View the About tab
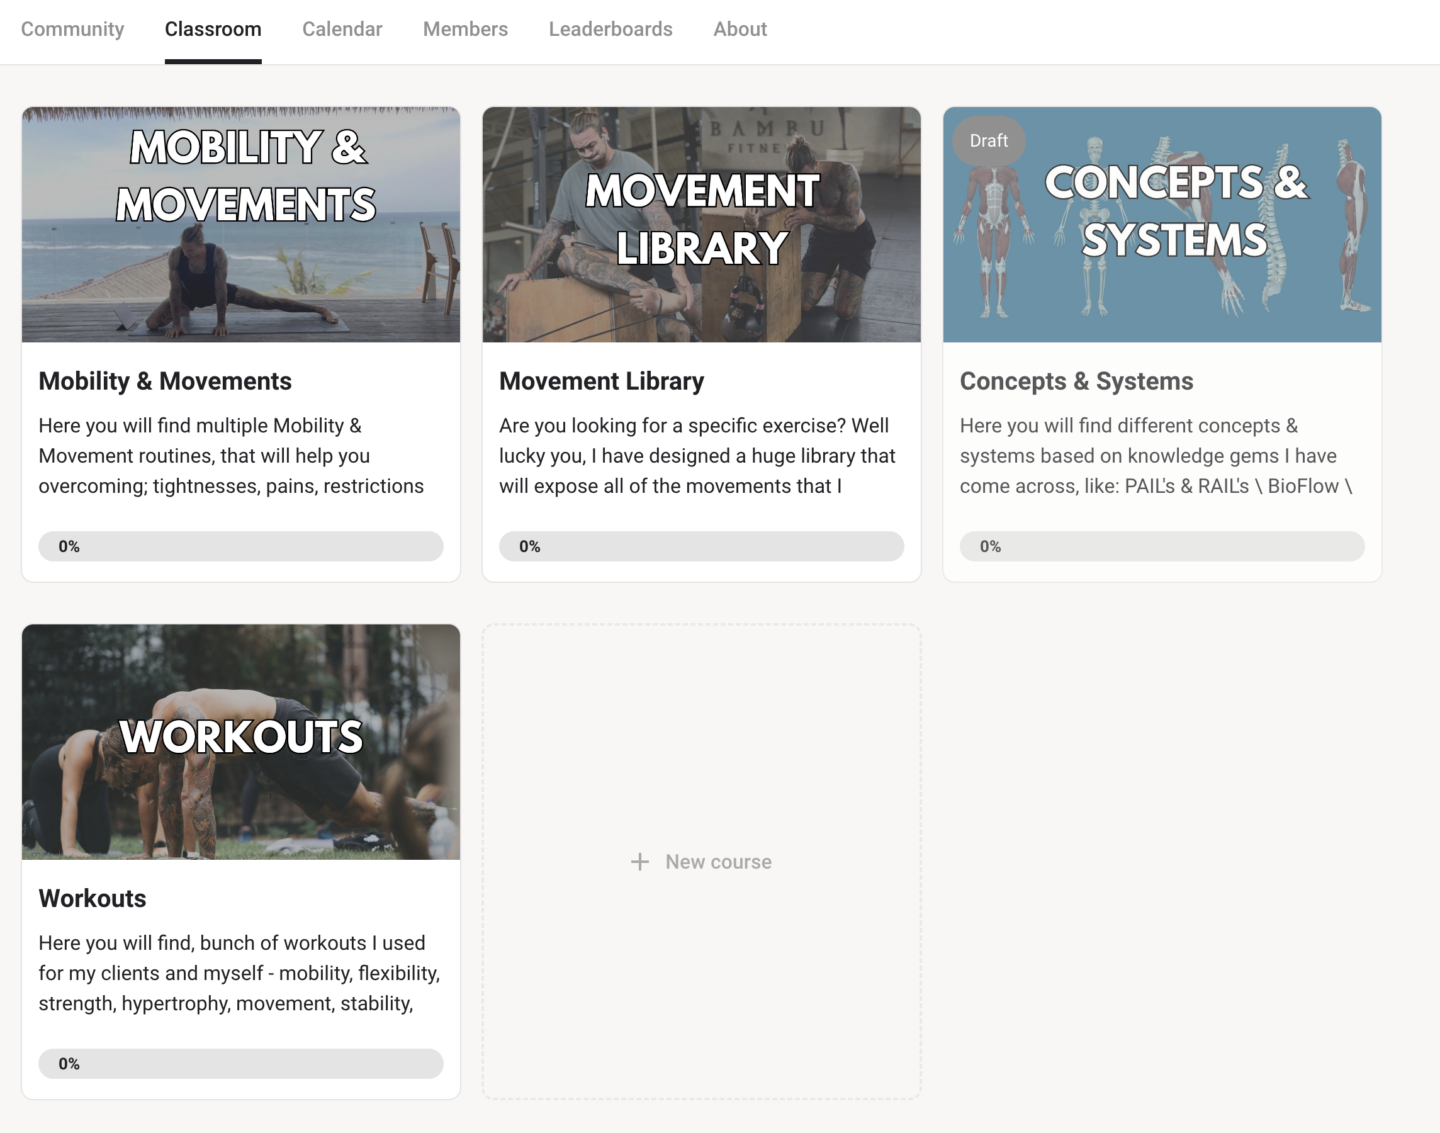1440x1133 pixels. 740,29
